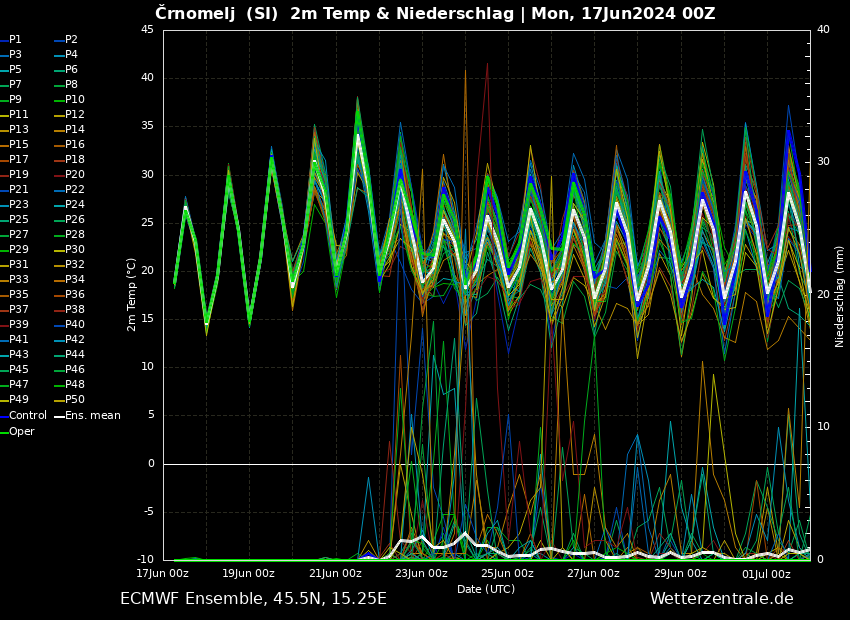Click the ECMWF Ensemble coordinates caption

253,599
